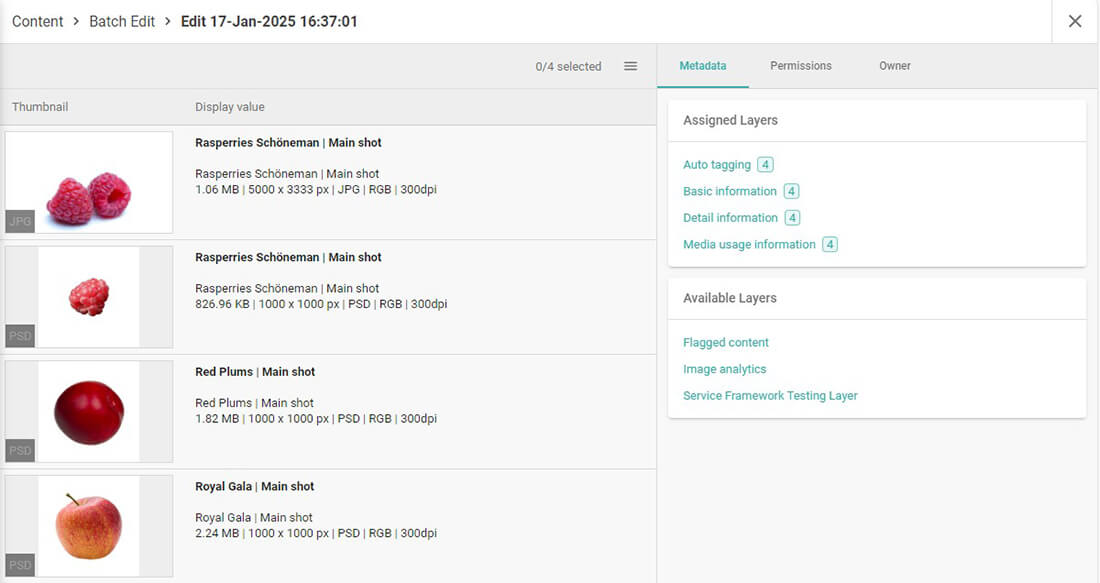This screenshot has width=1100, height=583.
Task: Click the JPG badge on the raspberries thumbnail
Action: pyautogui.click(x=20, y=221)
